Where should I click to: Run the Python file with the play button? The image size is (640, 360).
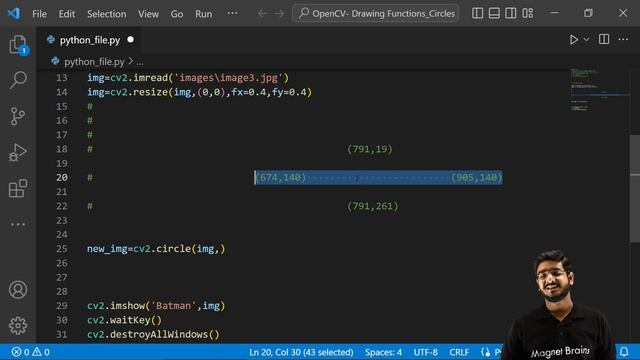click(x=574, y=40)
